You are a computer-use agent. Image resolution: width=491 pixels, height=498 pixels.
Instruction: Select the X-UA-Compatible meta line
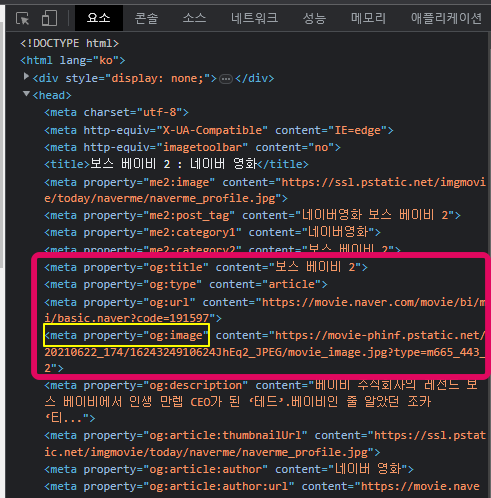[x=219, y=130]
